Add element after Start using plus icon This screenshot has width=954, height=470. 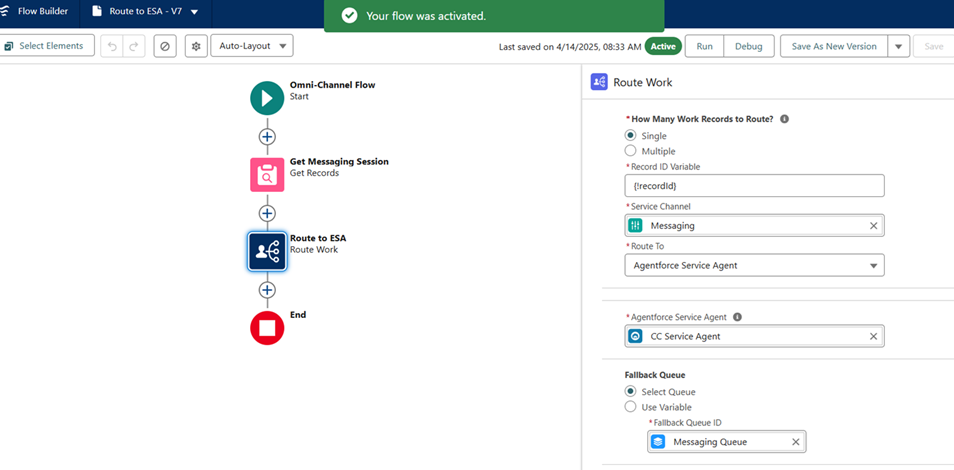point(267,136)
